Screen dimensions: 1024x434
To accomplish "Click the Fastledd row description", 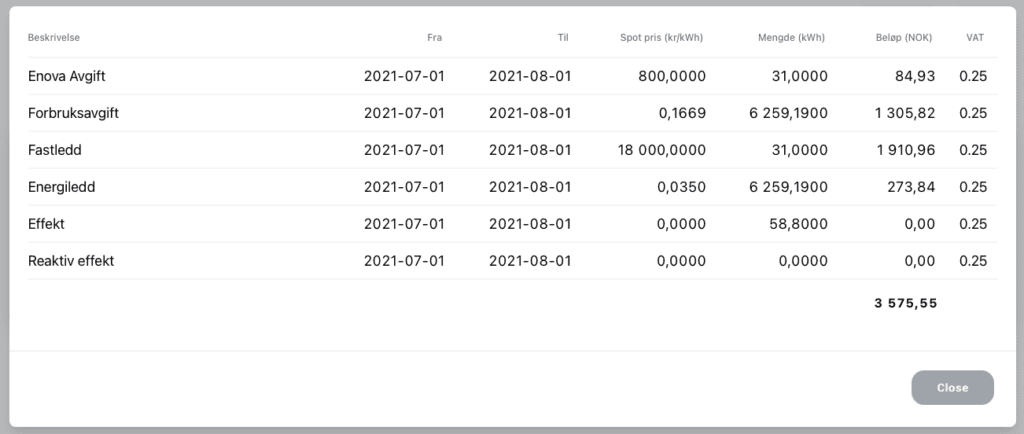I will pyautogui.click(x=55, y=150).
